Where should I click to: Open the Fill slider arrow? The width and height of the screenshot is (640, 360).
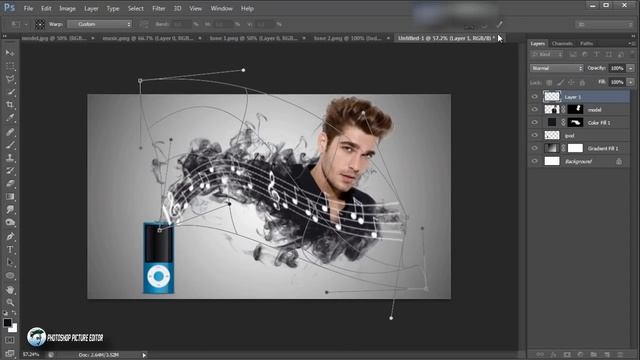point(631,82)
